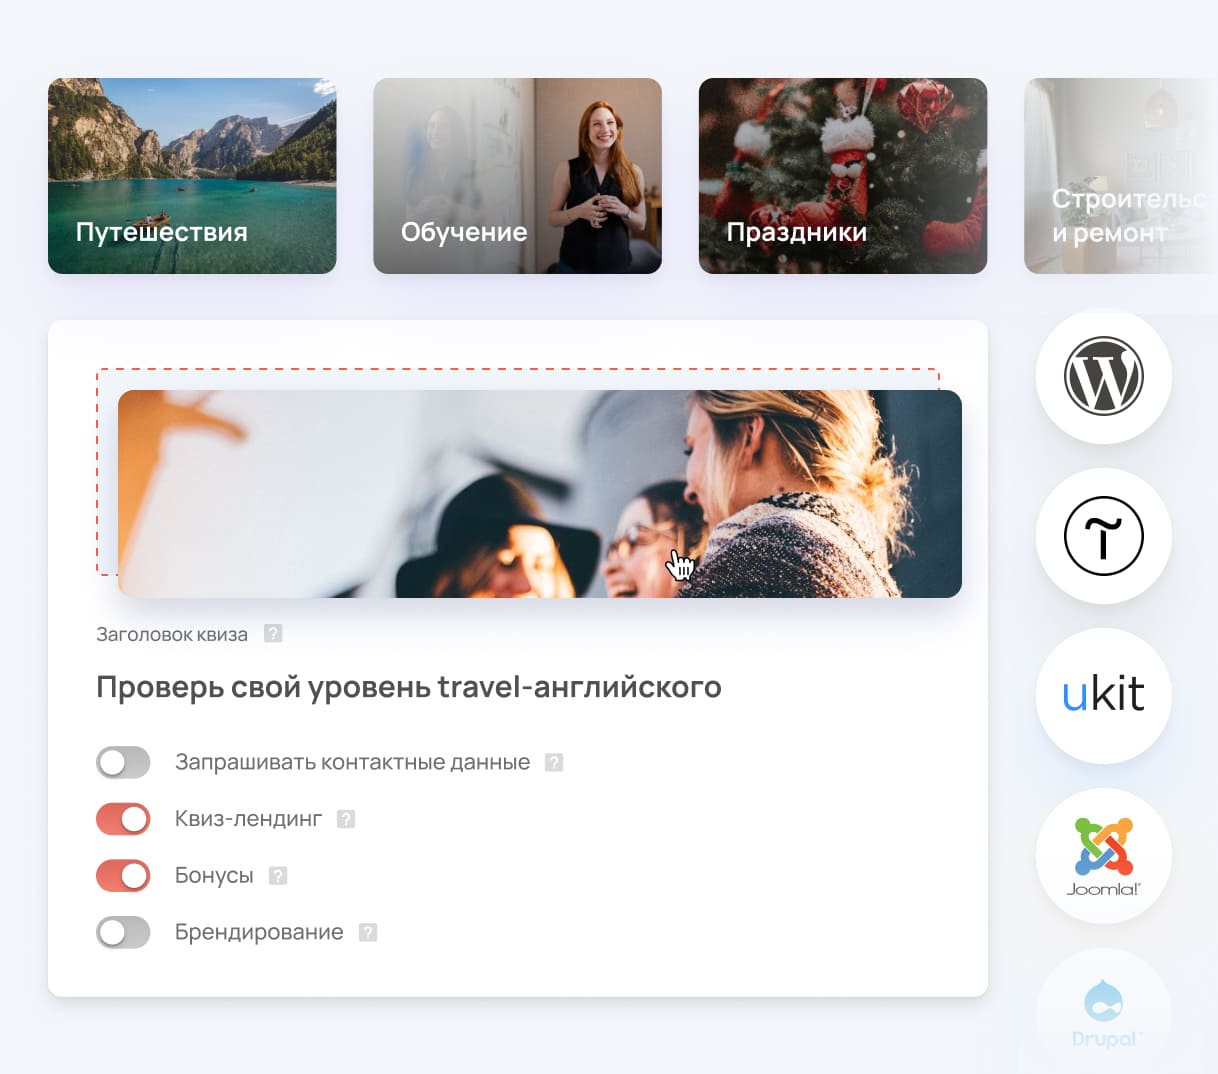Open the Обучение quiz template

[517, 176]
